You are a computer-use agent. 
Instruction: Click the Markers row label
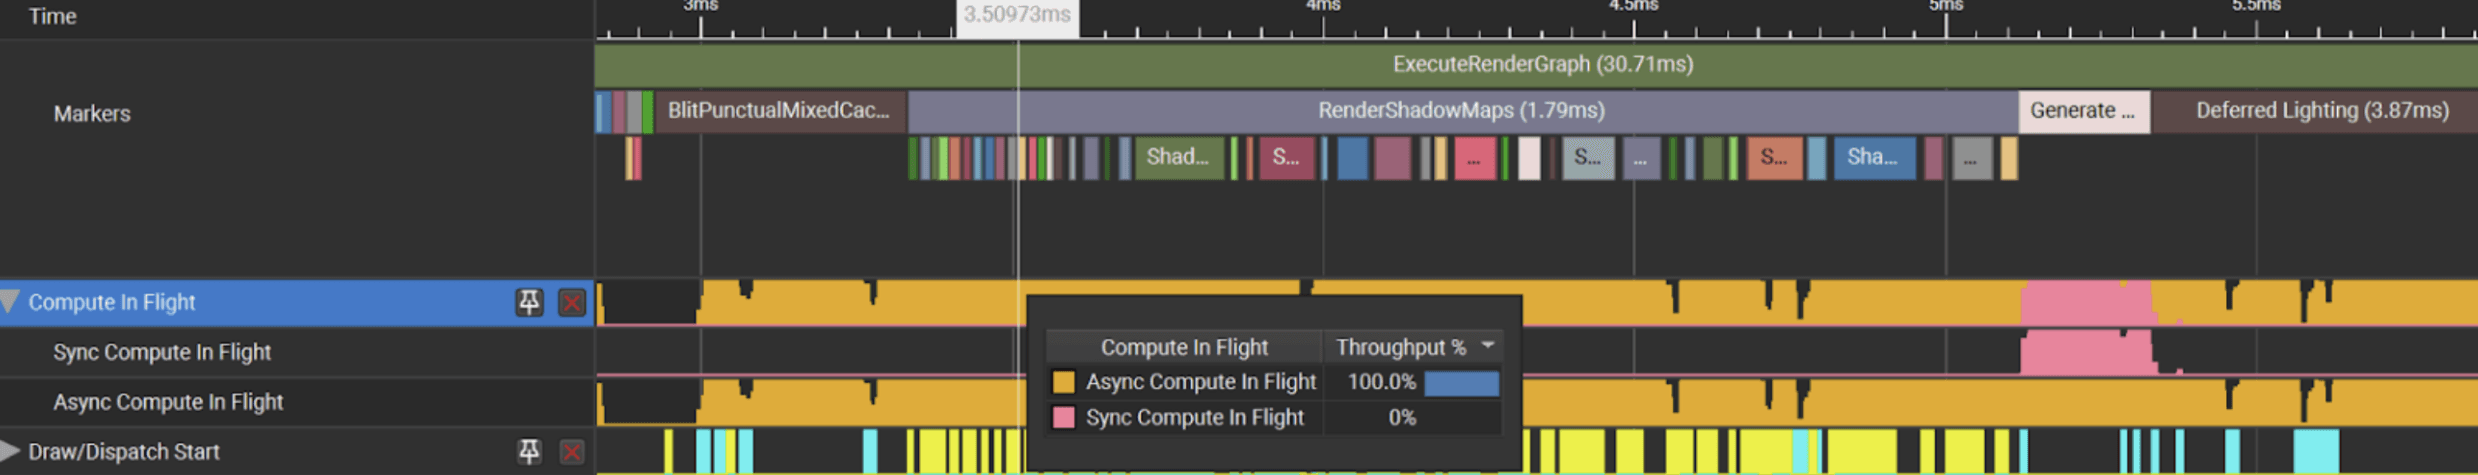(92, 114)
